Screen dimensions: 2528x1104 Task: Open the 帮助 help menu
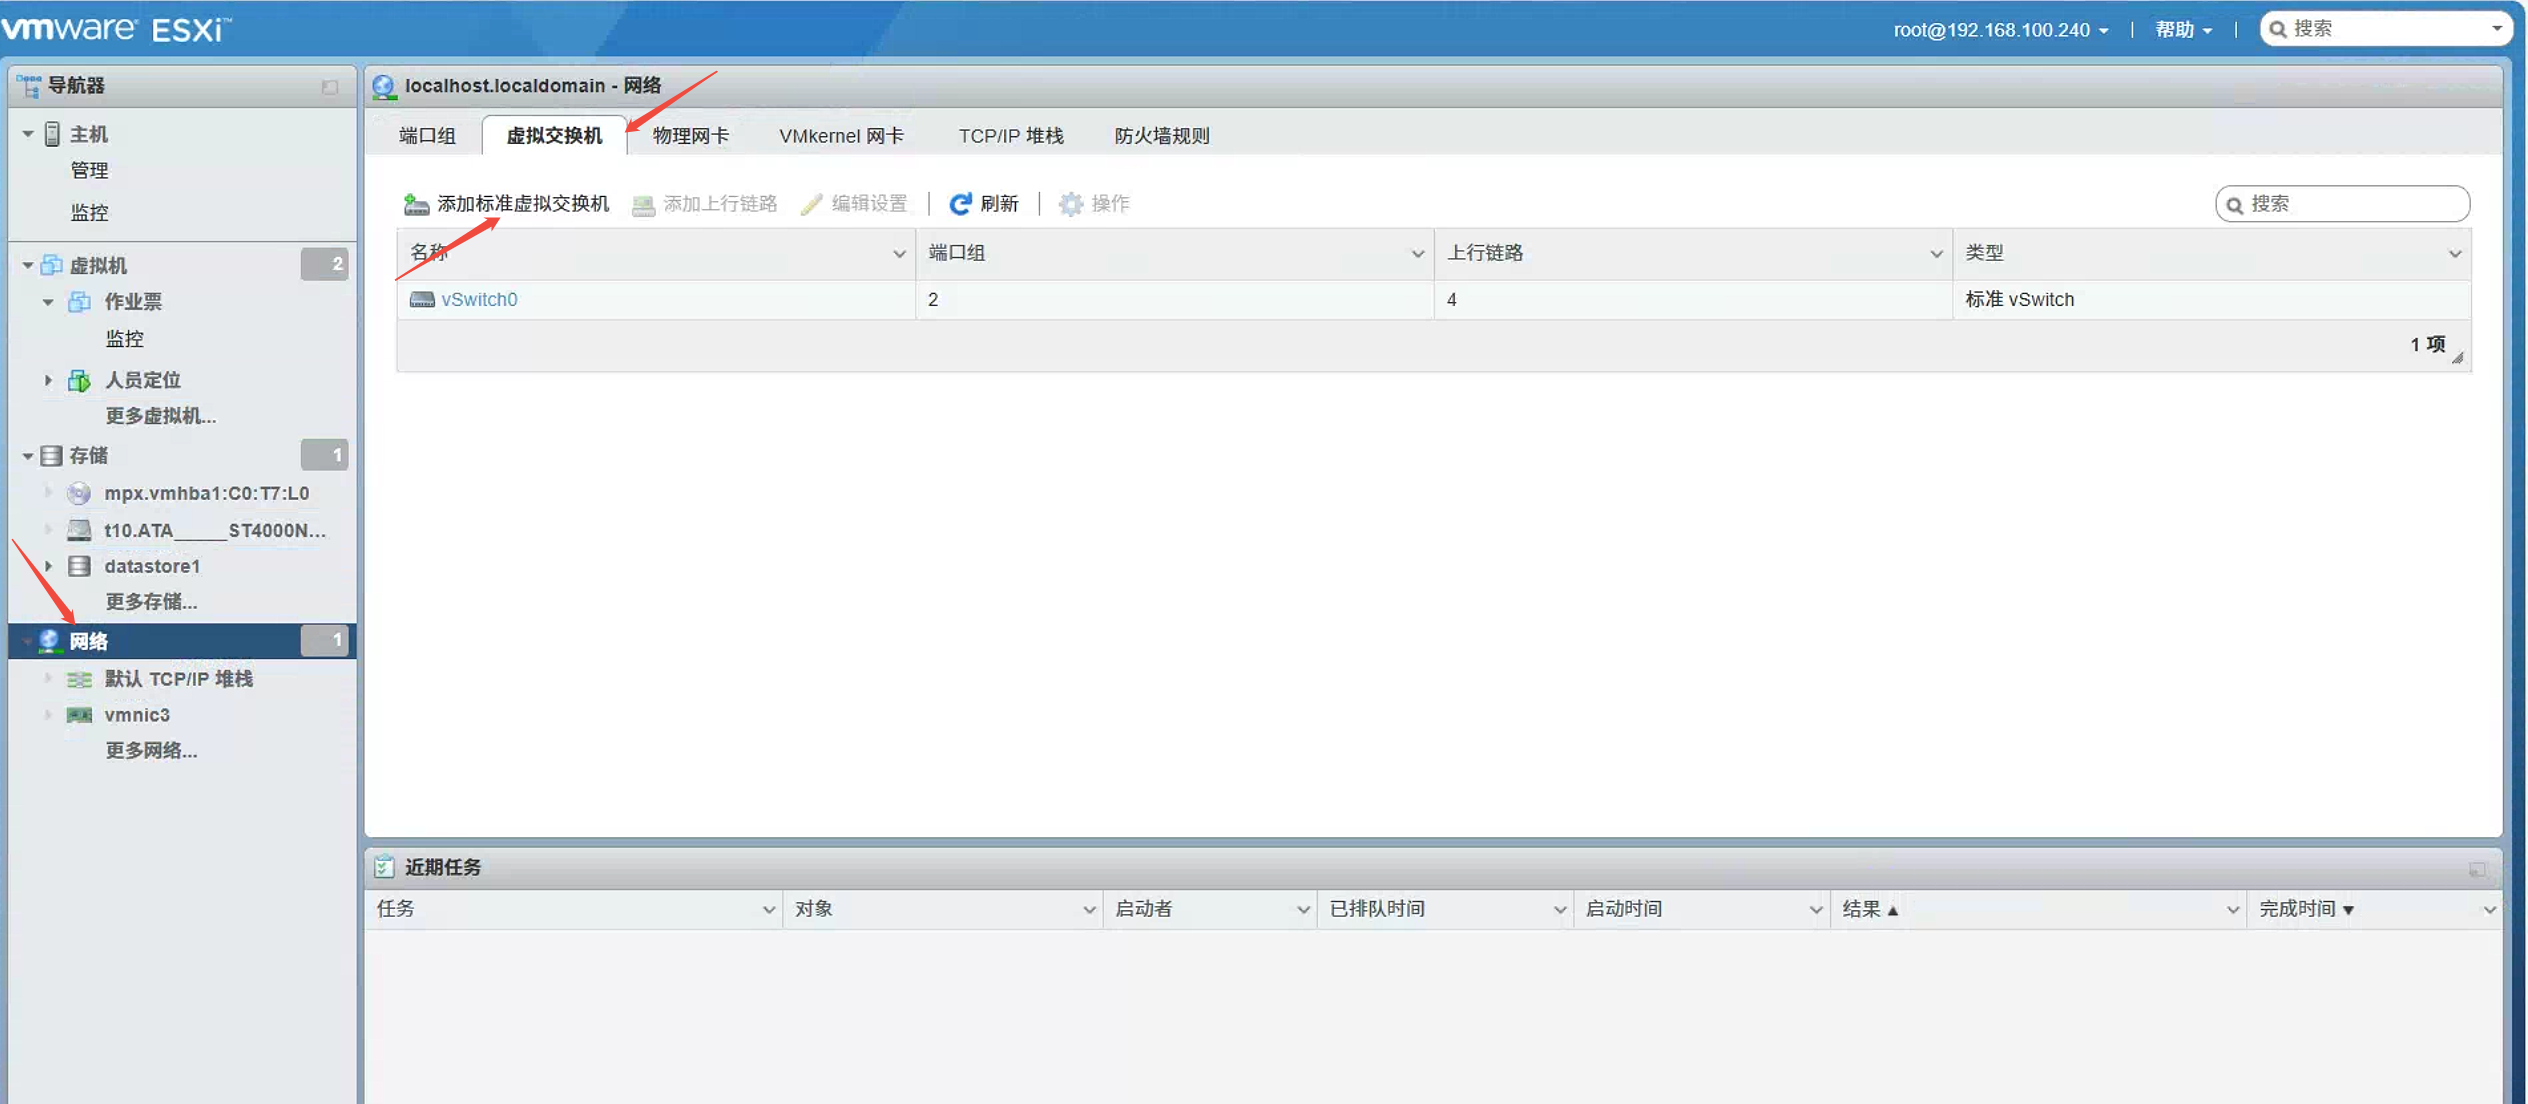coord(2182,30)
